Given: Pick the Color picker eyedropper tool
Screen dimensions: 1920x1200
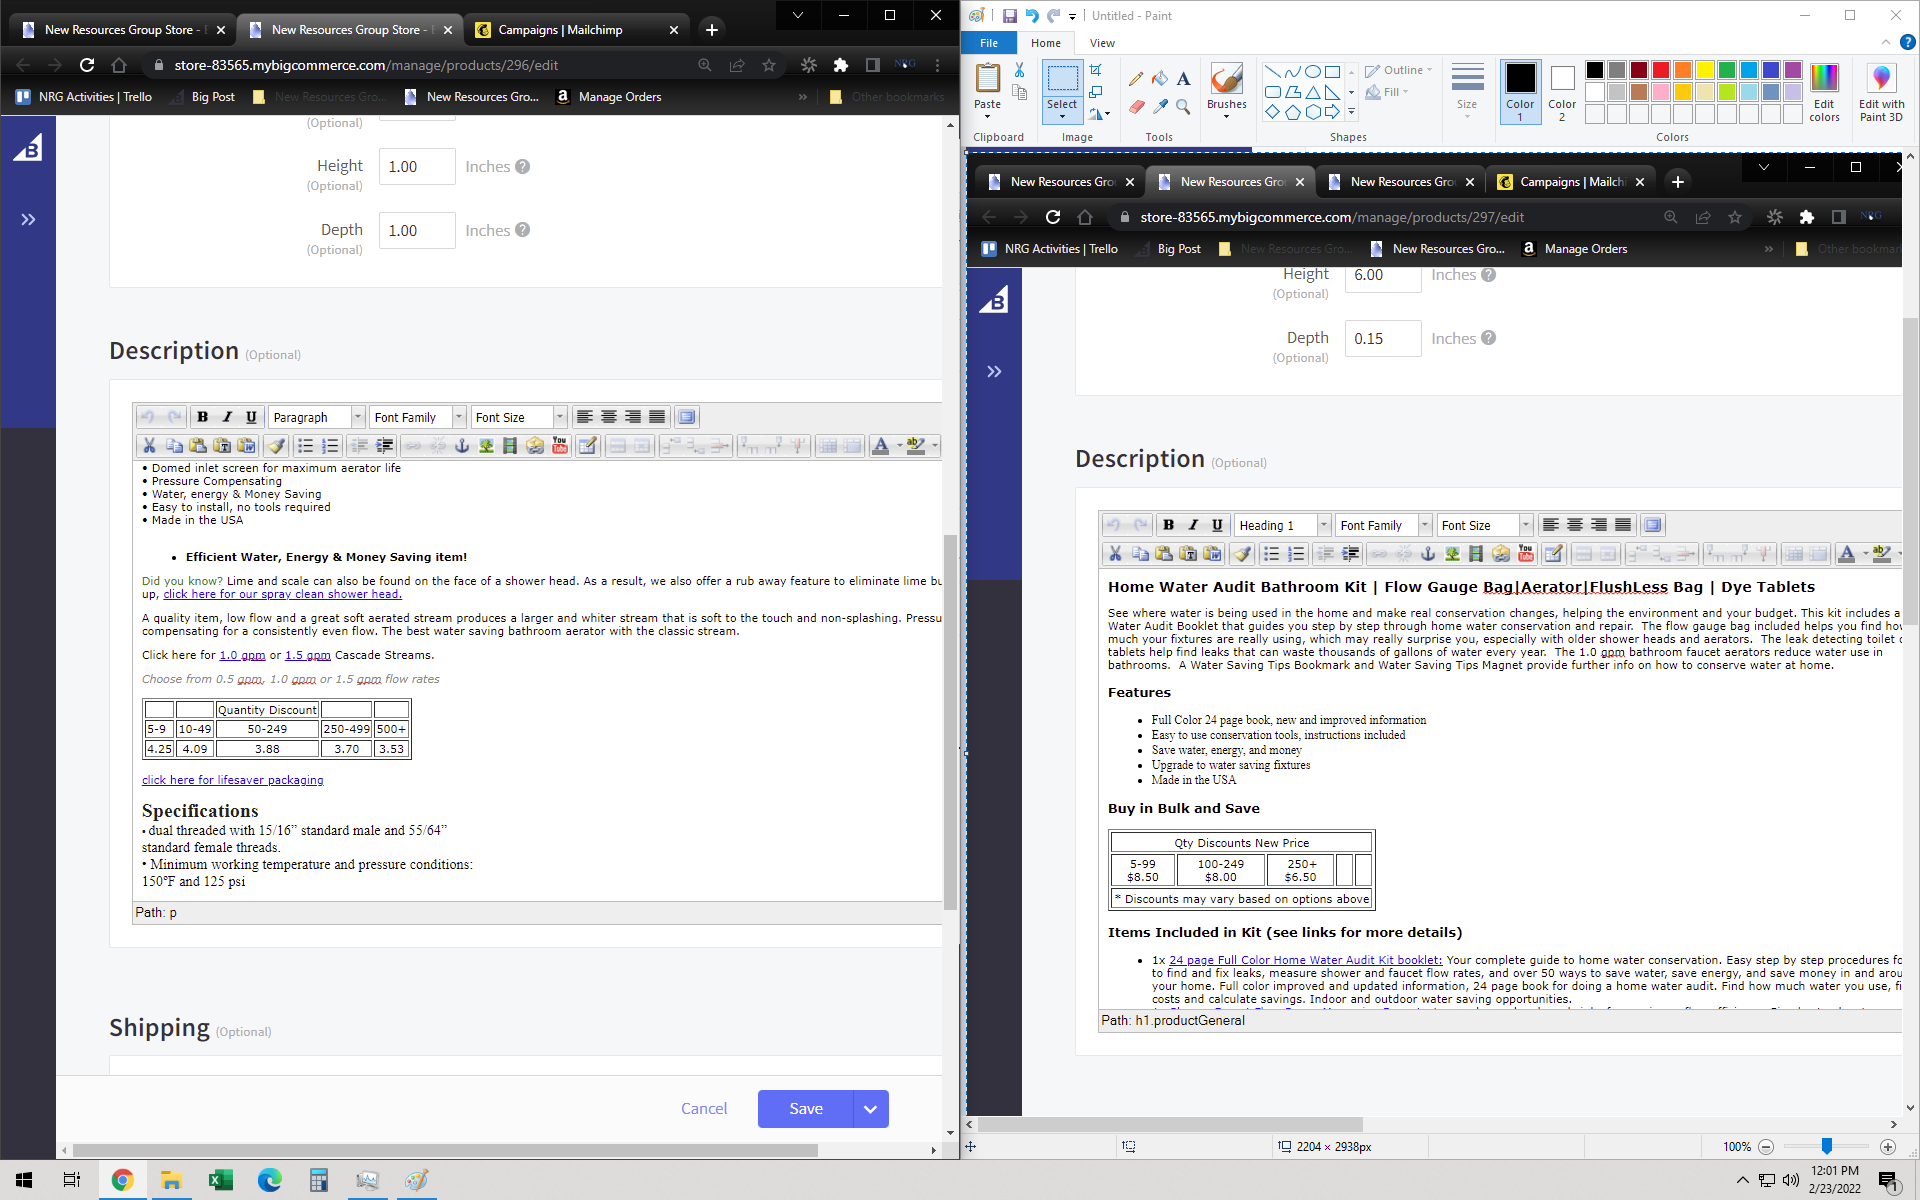Looking at the screenshot, I should (x=1160, y=106).
